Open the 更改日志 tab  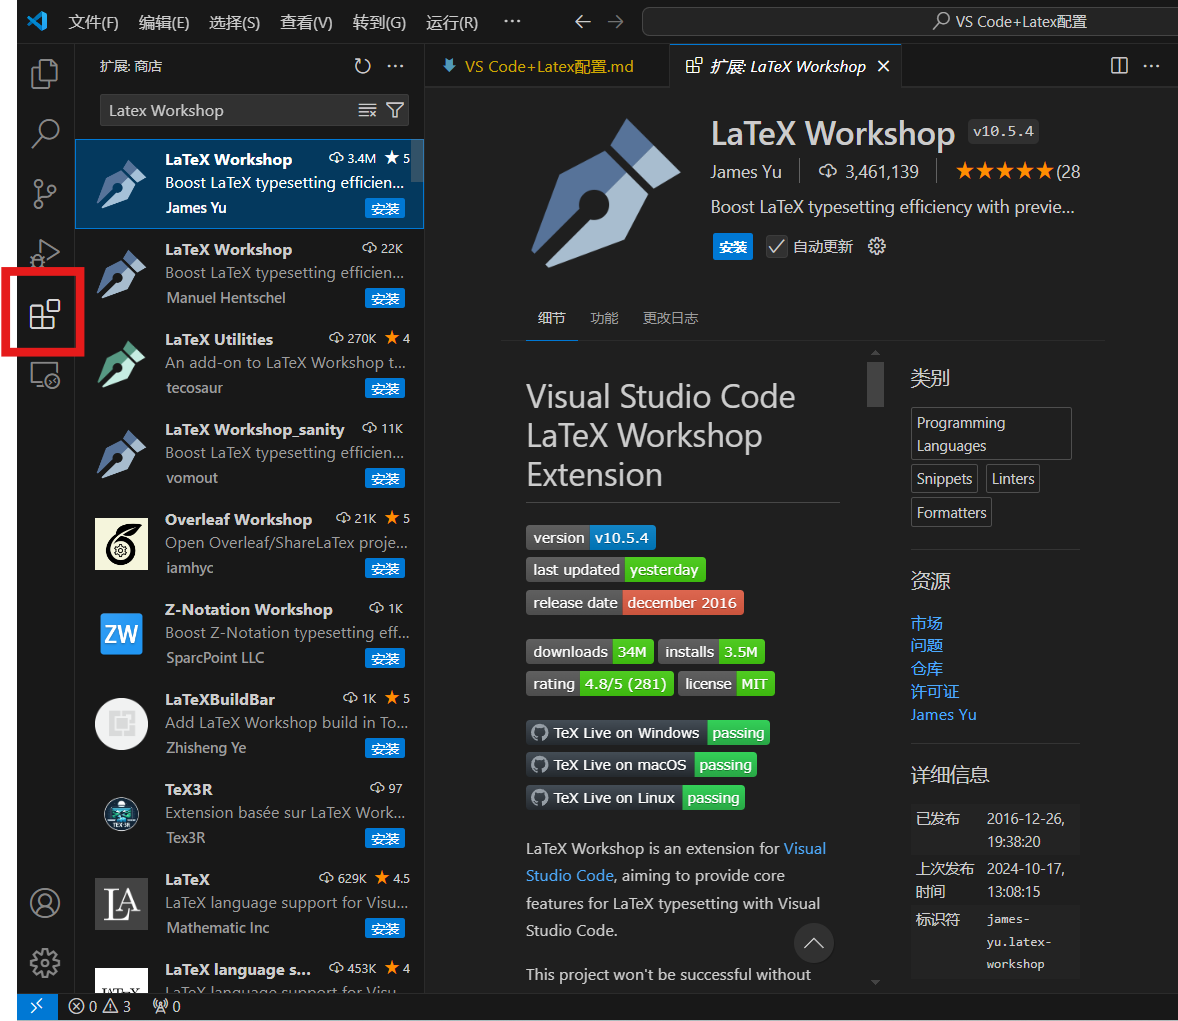click(670, 318)
